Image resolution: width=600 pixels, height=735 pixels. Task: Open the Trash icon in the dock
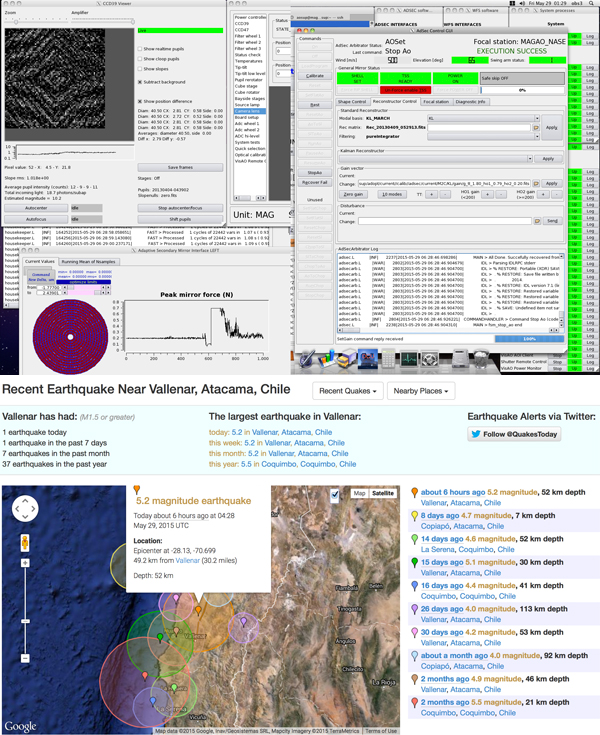[x=480, y=360]
